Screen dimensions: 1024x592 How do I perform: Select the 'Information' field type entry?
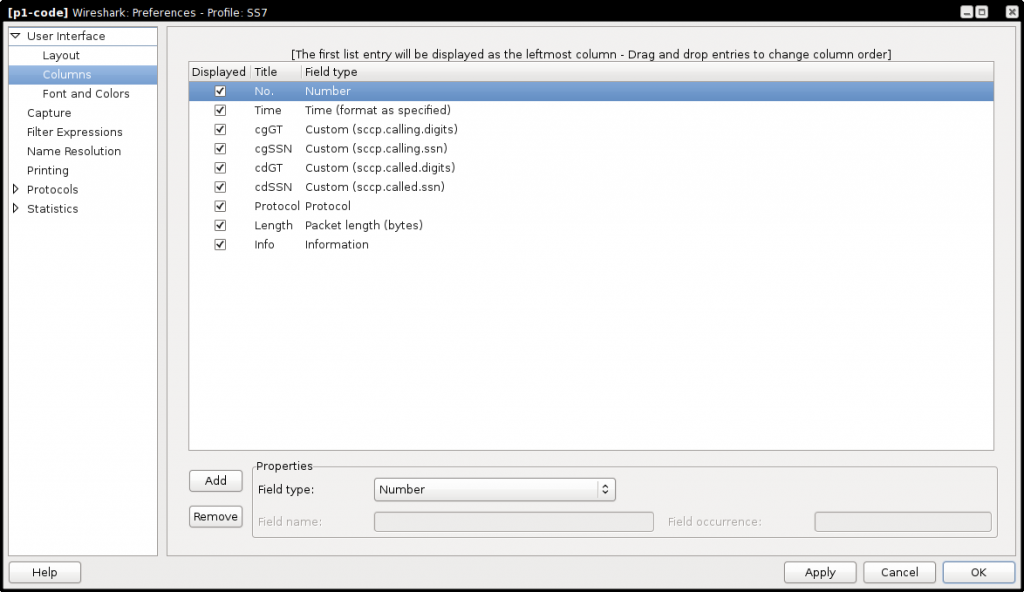337,244
